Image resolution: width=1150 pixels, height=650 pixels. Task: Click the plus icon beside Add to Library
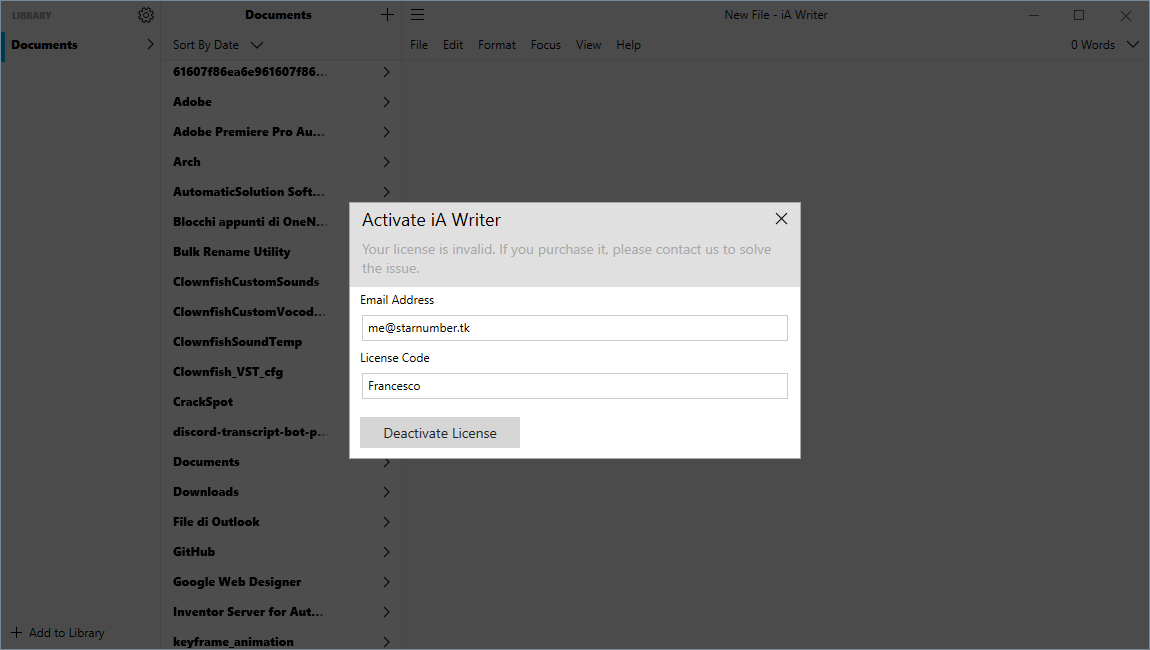point(16,632)
